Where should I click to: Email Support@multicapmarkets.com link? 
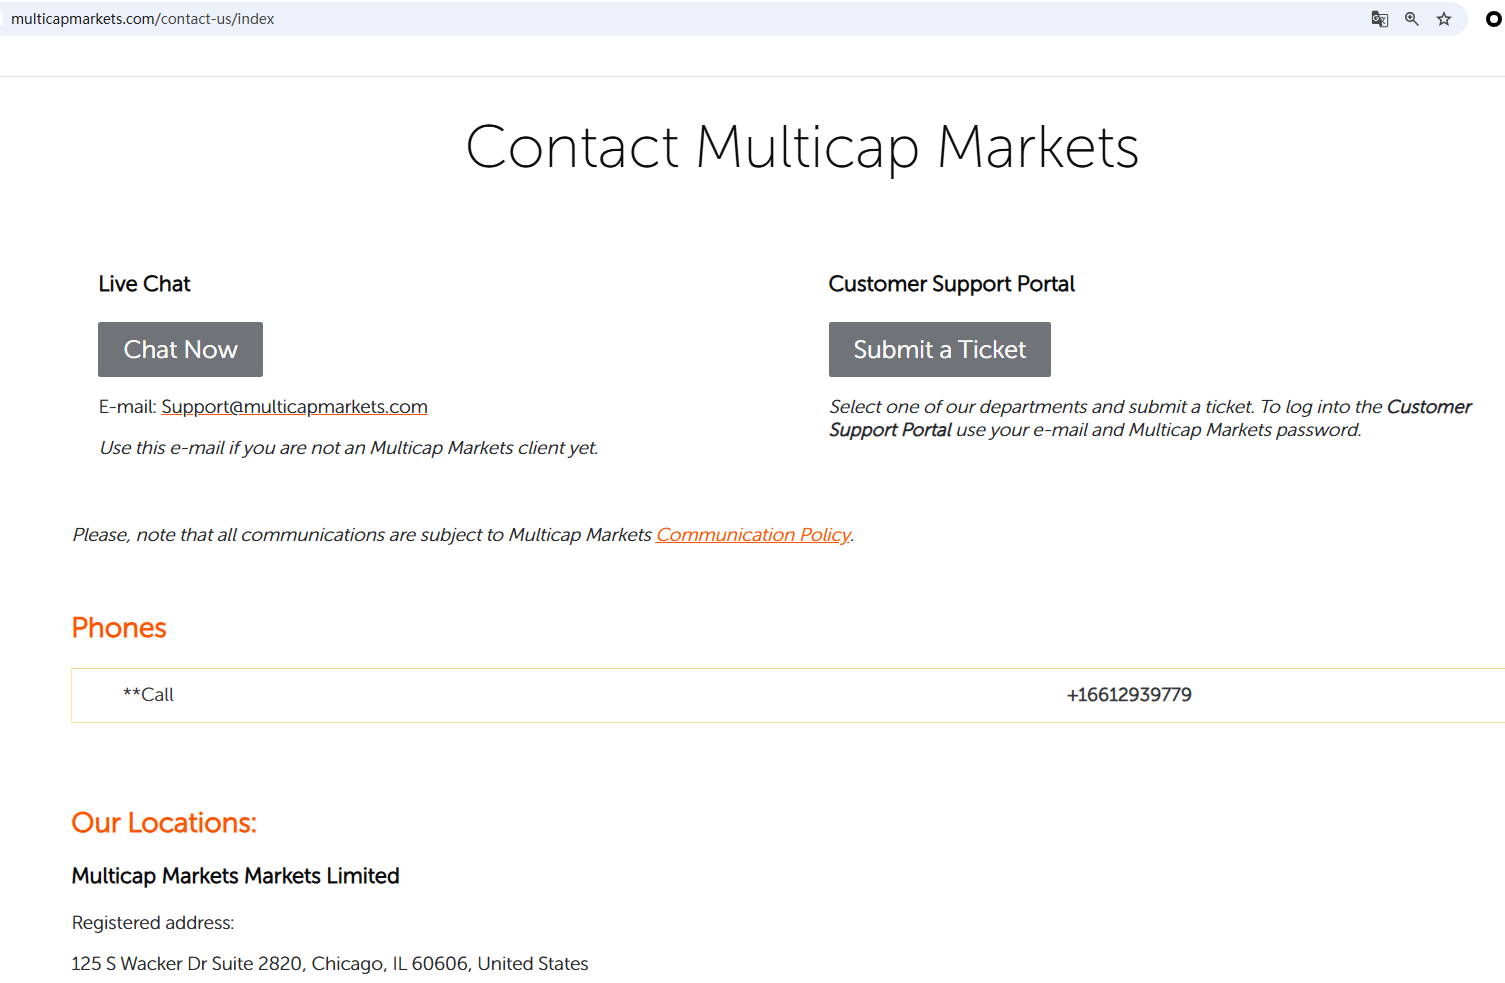(295, 407)
